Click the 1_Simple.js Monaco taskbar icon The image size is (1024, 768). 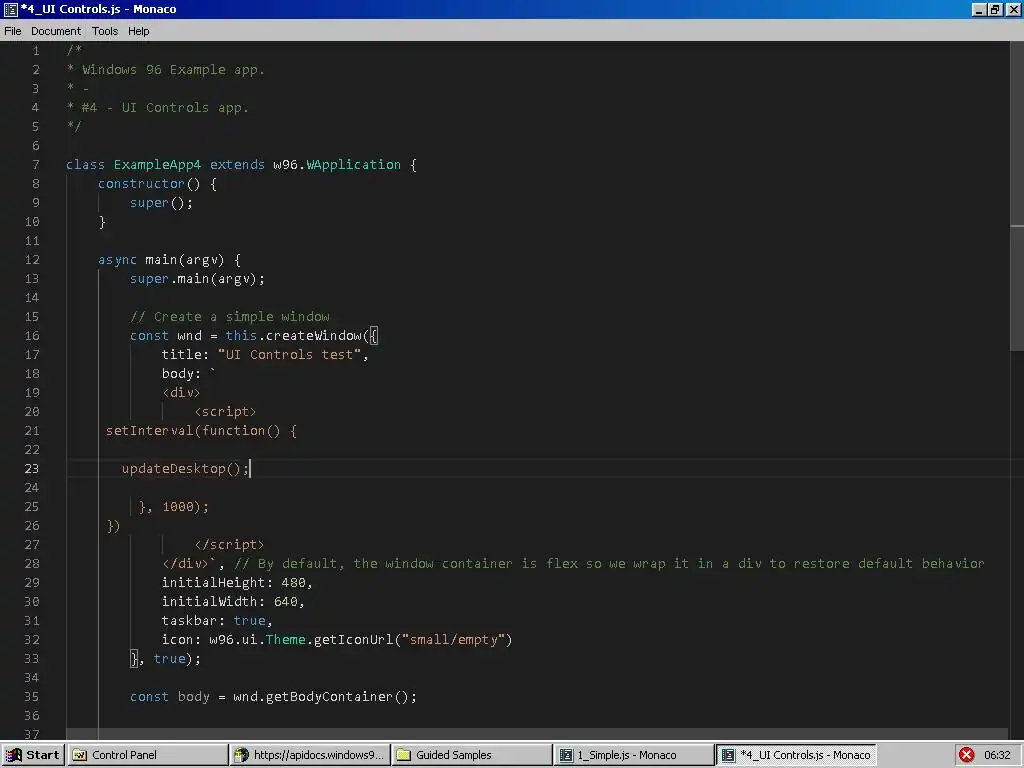pos(566,755)
